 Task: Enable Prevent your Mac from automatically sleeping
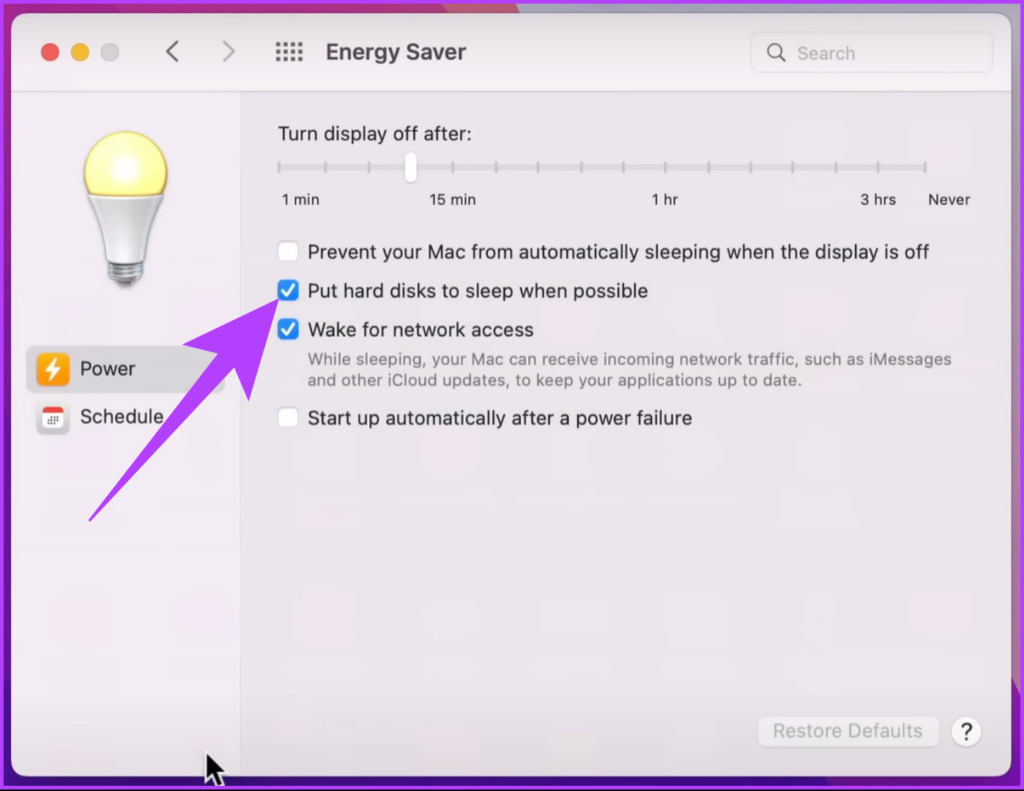coord(288,251)
